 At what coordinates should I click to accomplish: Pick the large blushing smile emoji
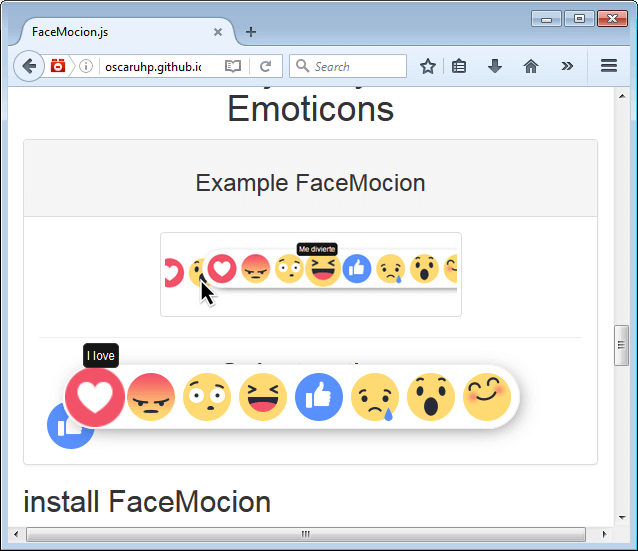[487, 397]
